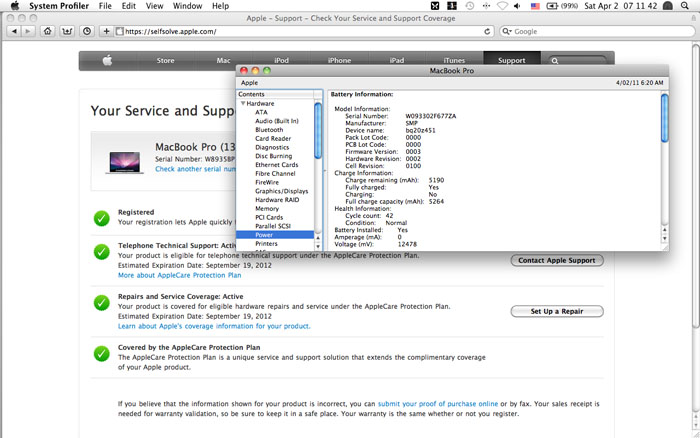Click the Battery Information pane scrollbar thumb
The image size is (700, 438).
pyautogui.click(x=664, y=117)
